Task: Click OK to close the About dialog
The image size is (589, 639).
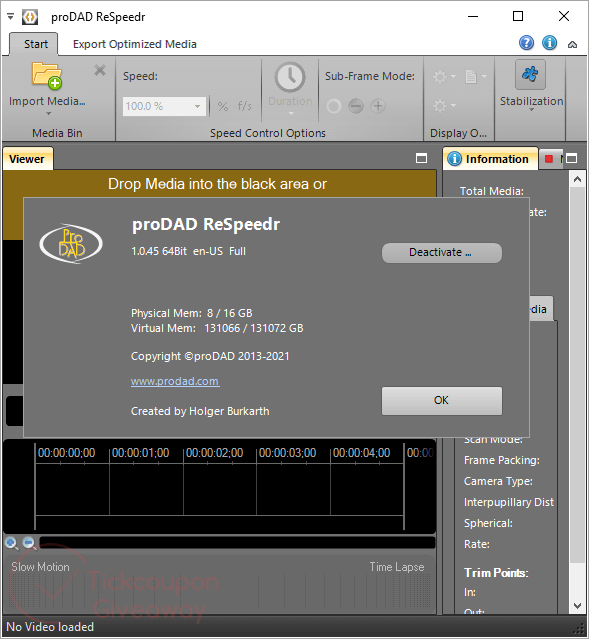Action: point(442,401)
